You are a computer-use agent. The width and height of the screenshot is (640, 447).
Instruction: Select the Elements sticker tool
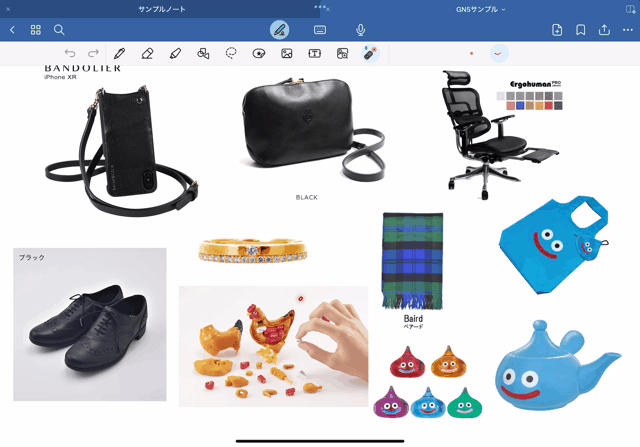pos(259,53)
